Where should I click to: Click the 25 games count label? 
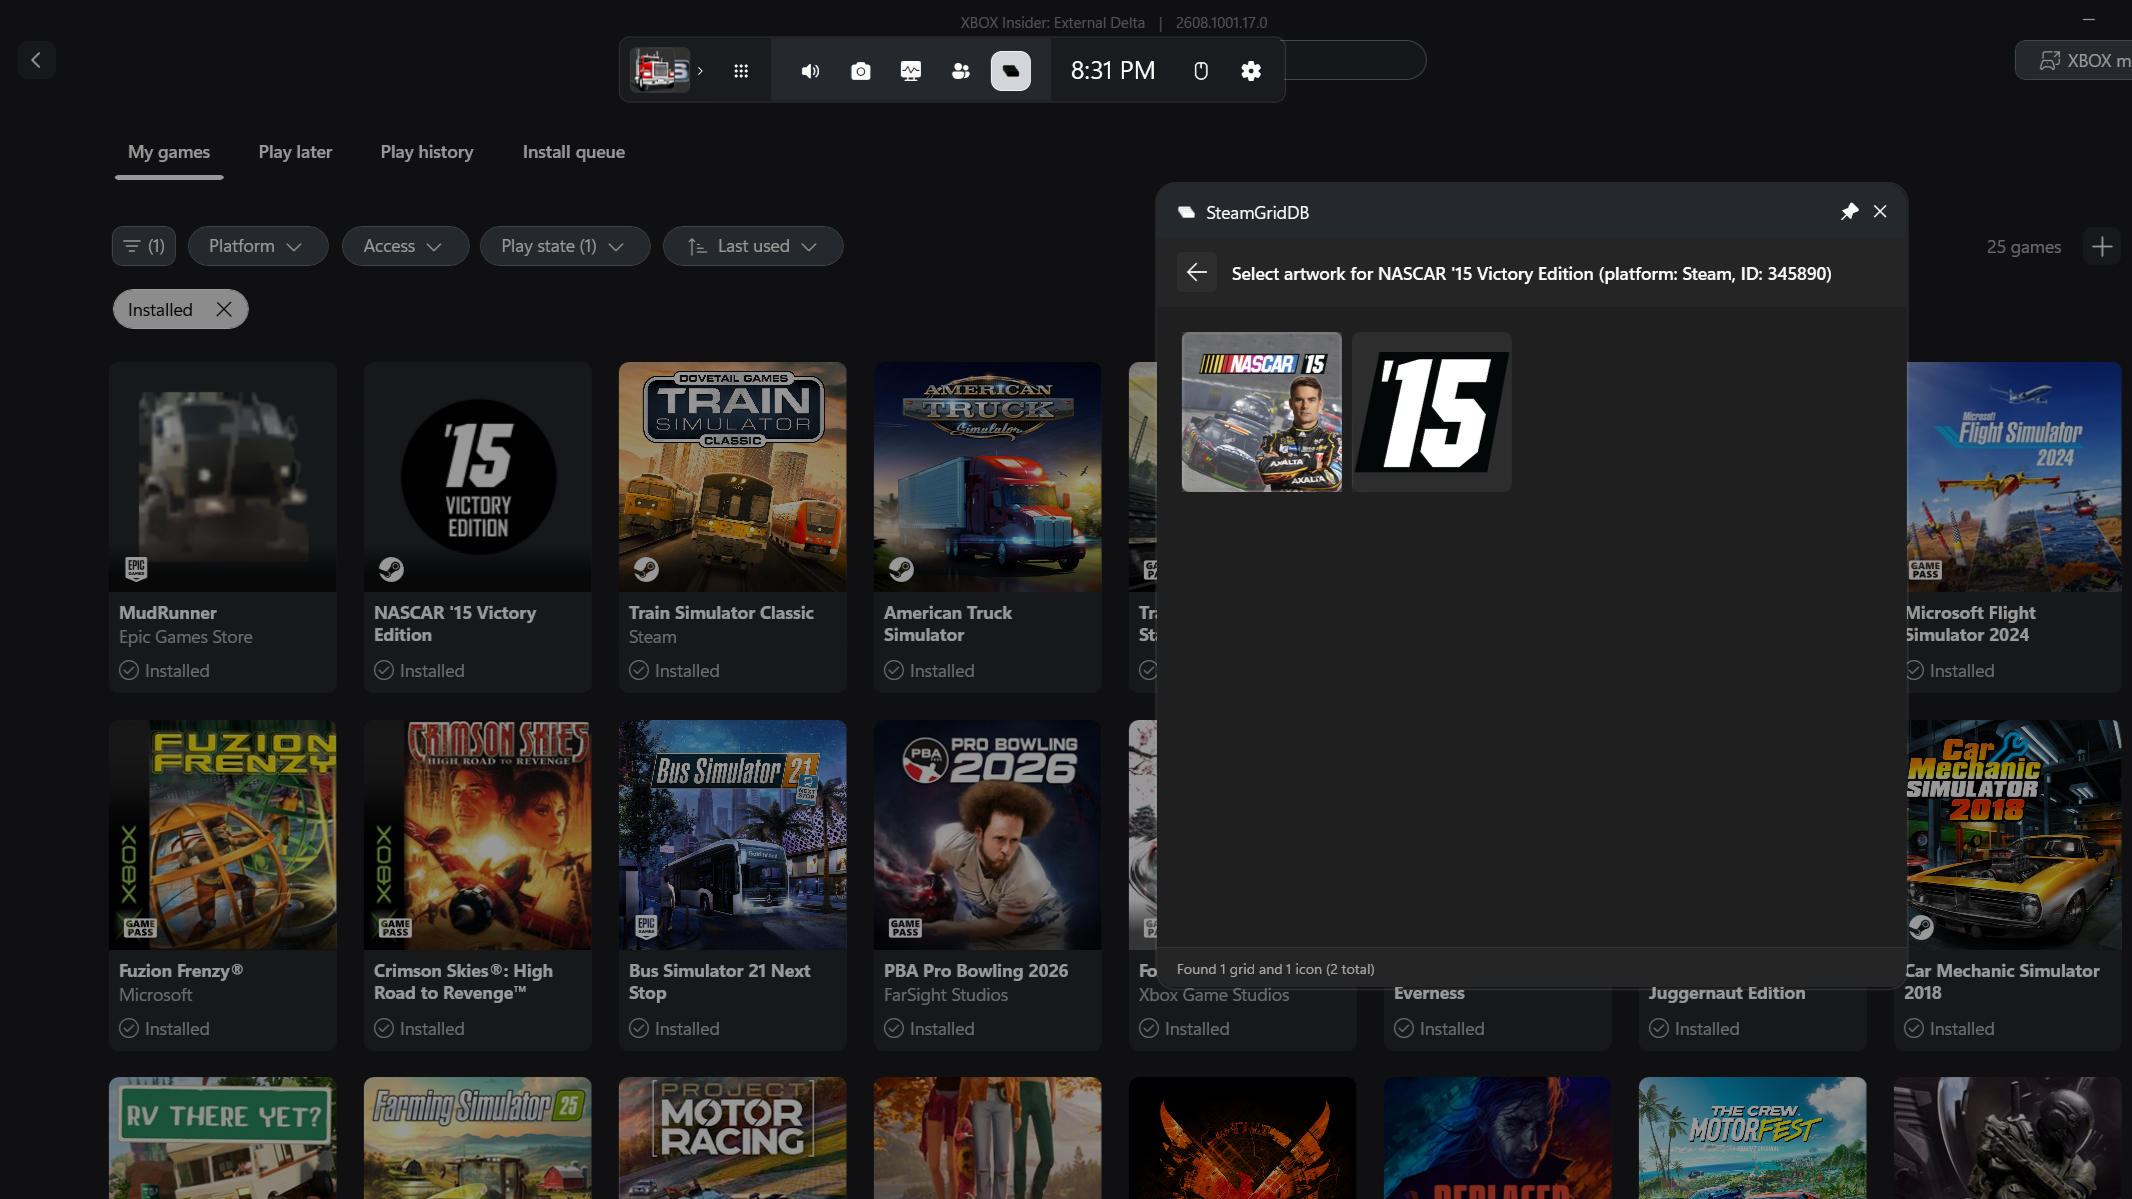[x=2023, y=246]
